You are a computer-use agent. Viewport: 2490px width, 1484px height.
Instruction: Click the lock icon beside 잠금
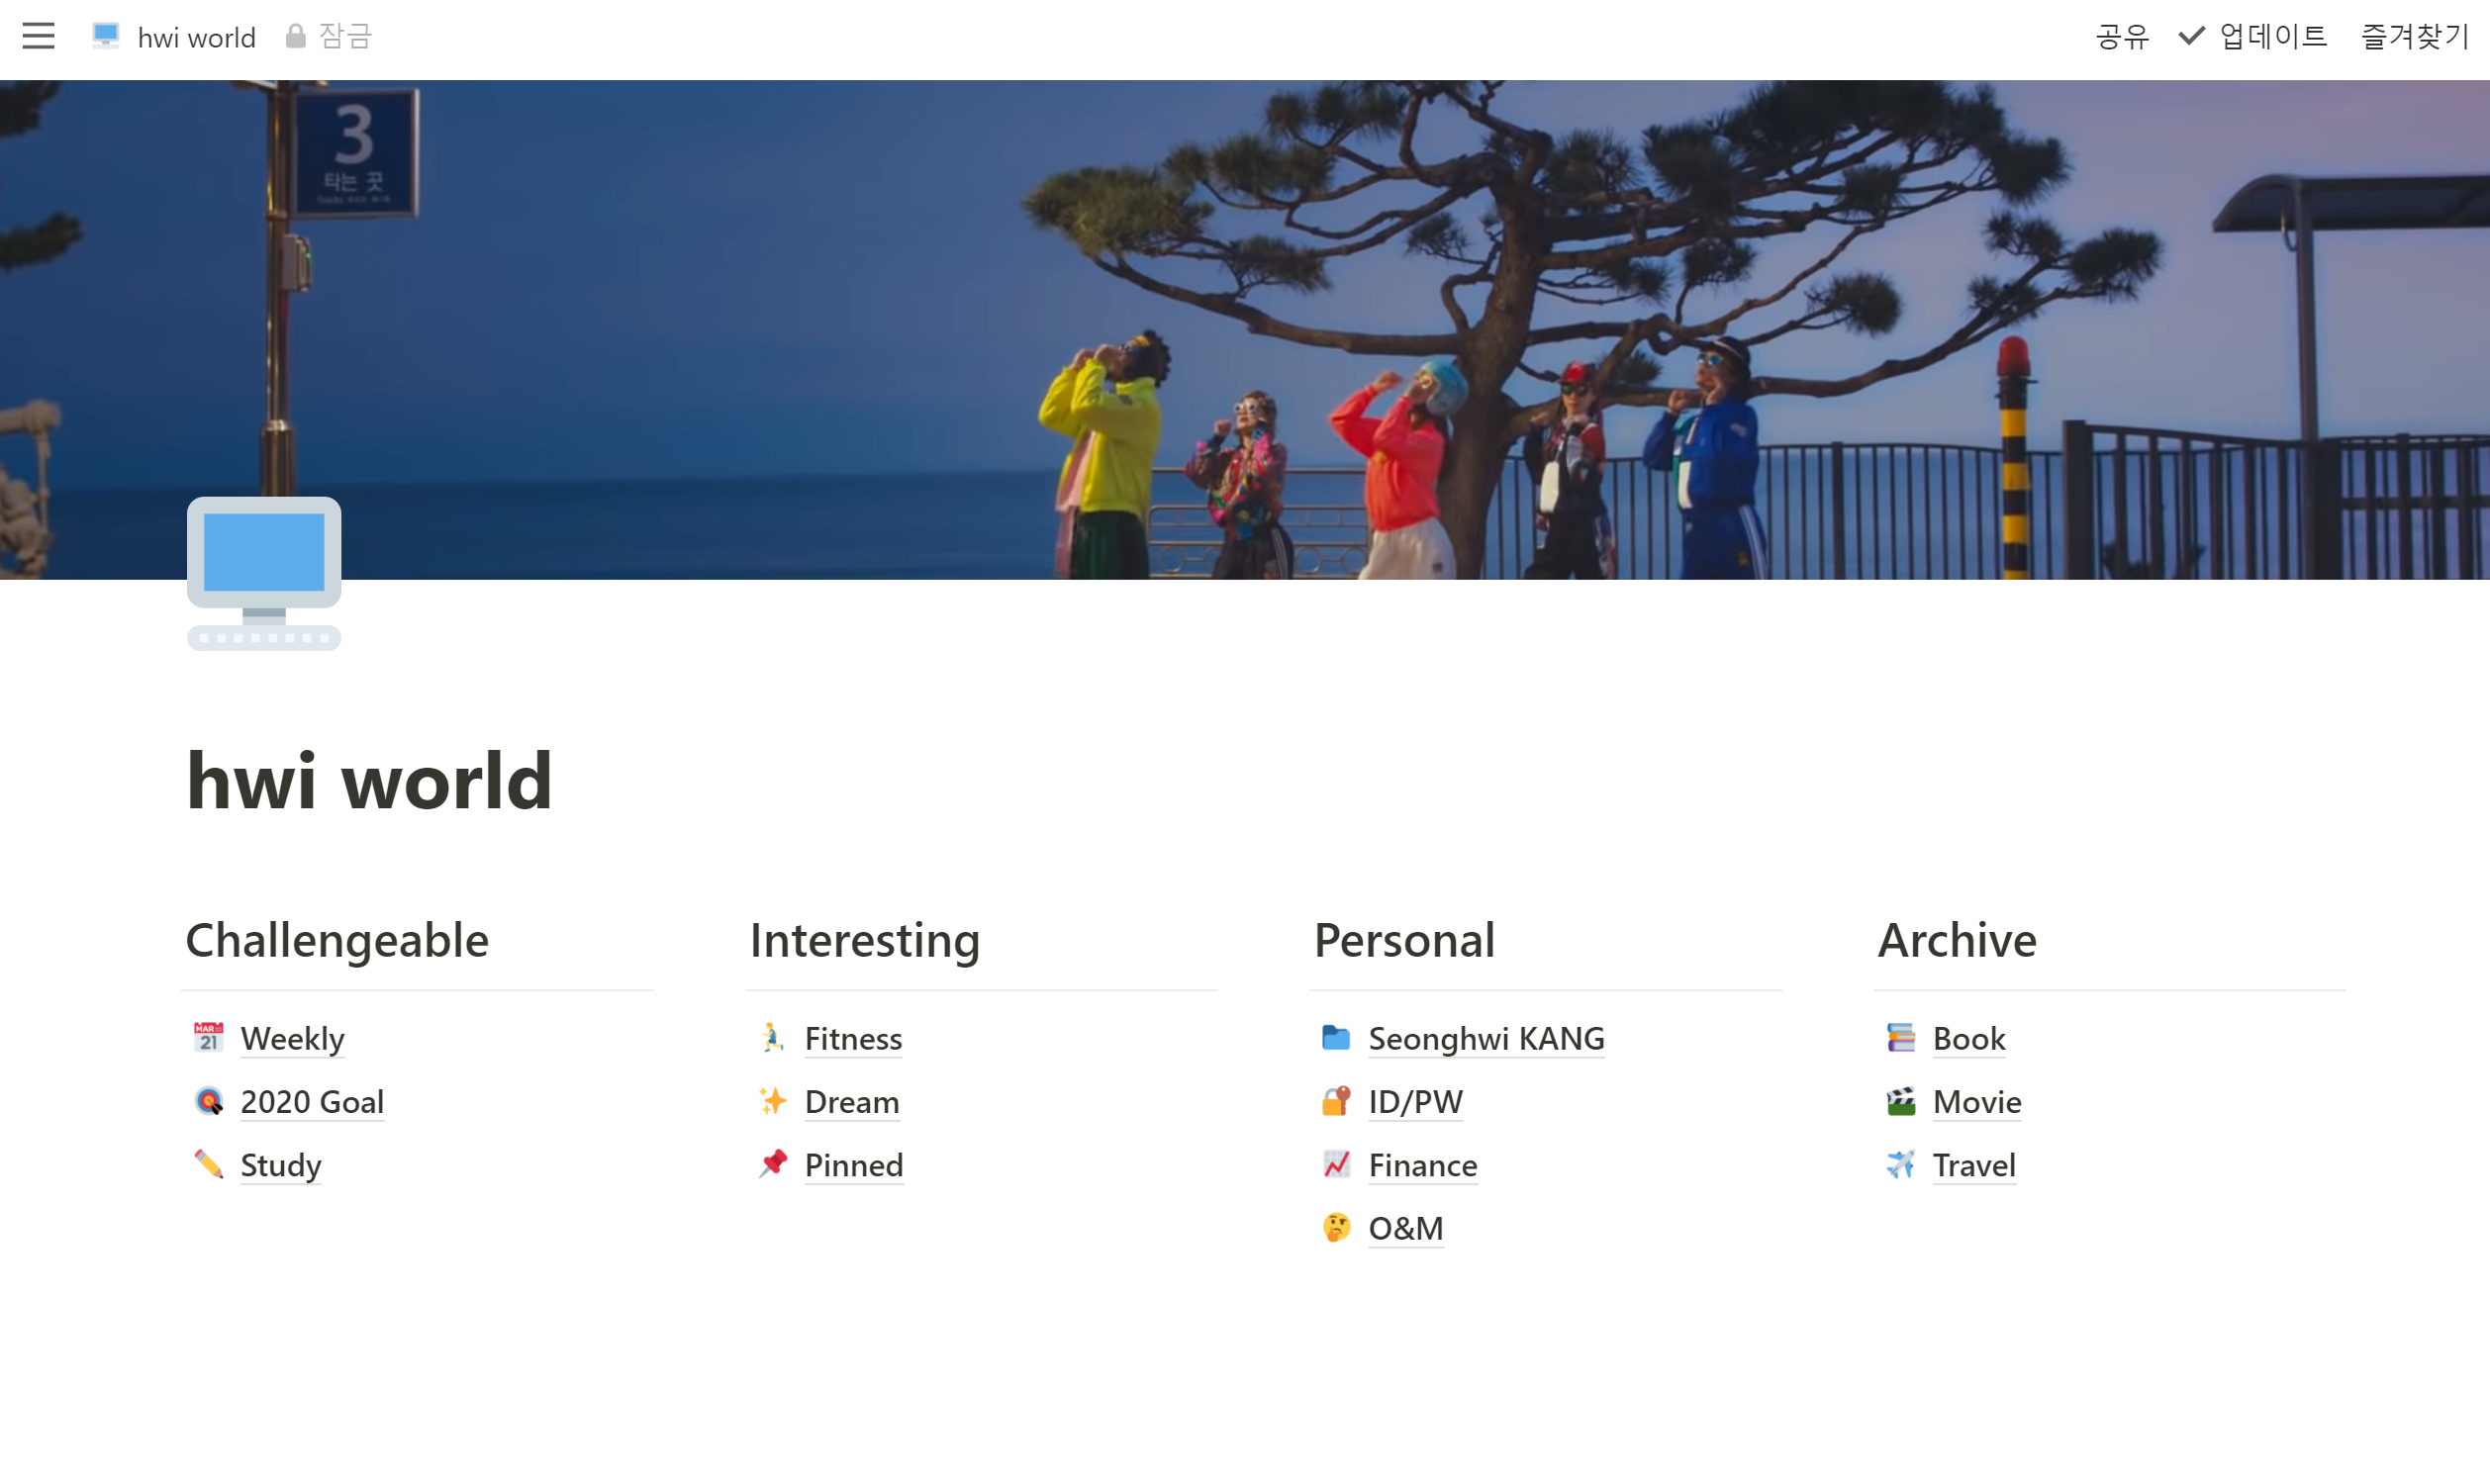click(295, 36)
